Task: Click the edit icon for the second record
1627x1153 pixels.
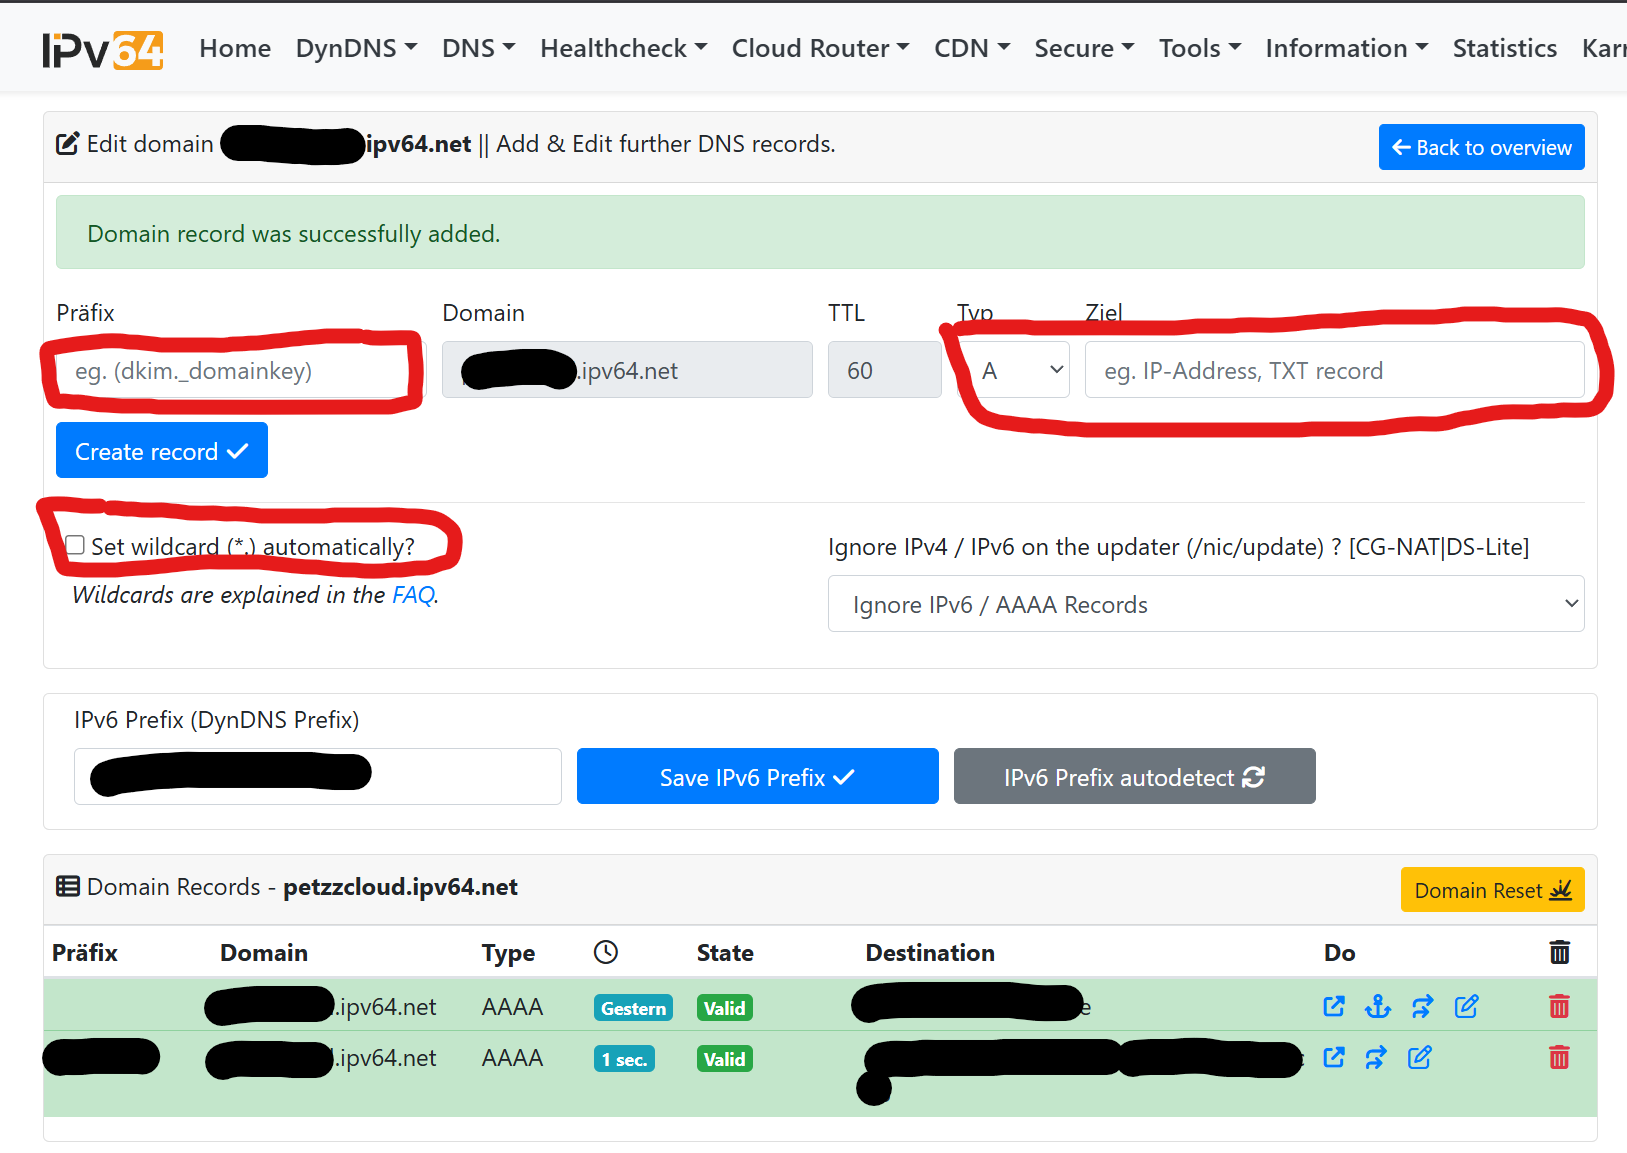Action: [1419, 1057]
